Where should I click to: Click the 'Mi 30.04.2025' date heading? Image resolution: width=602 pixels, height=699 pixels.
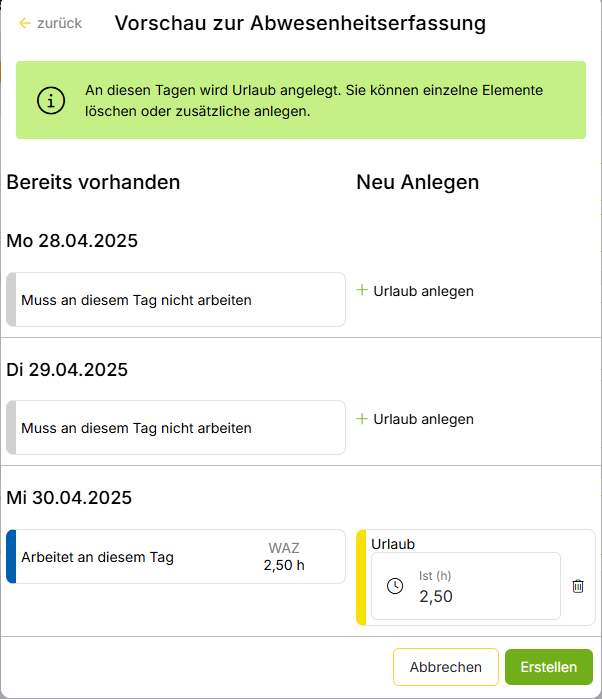69,497
